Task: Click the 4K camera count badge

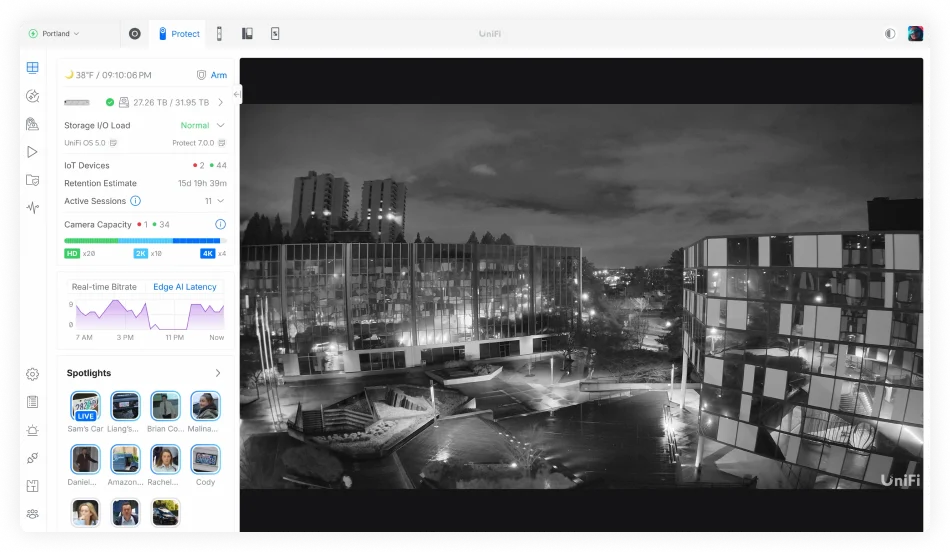Action: click(x=208, y=254)
